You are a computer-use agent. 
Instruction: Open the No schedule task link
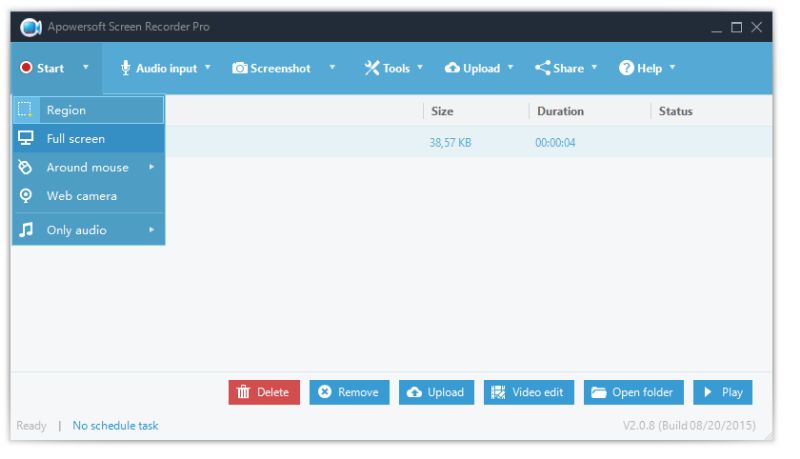pos(115,425)
